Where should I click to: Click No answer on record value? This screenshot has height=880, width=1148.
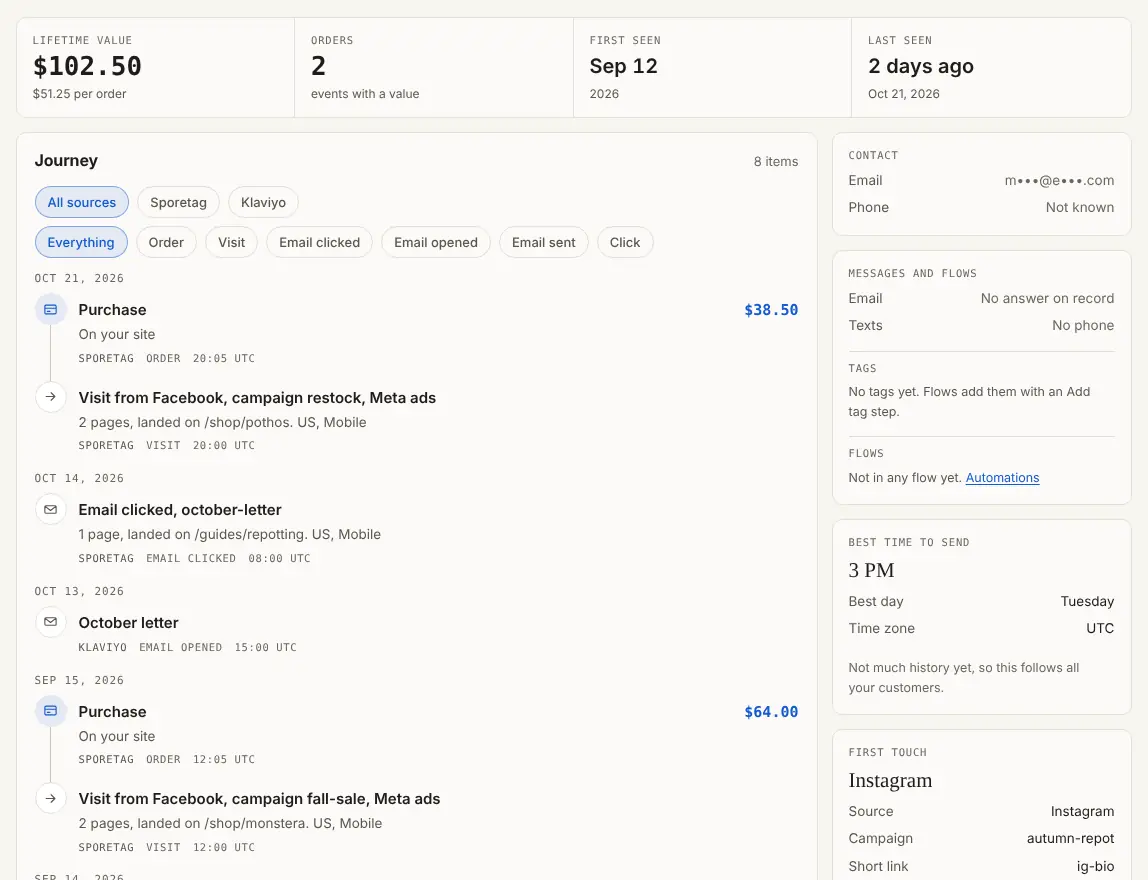[x=1048, y=298]
